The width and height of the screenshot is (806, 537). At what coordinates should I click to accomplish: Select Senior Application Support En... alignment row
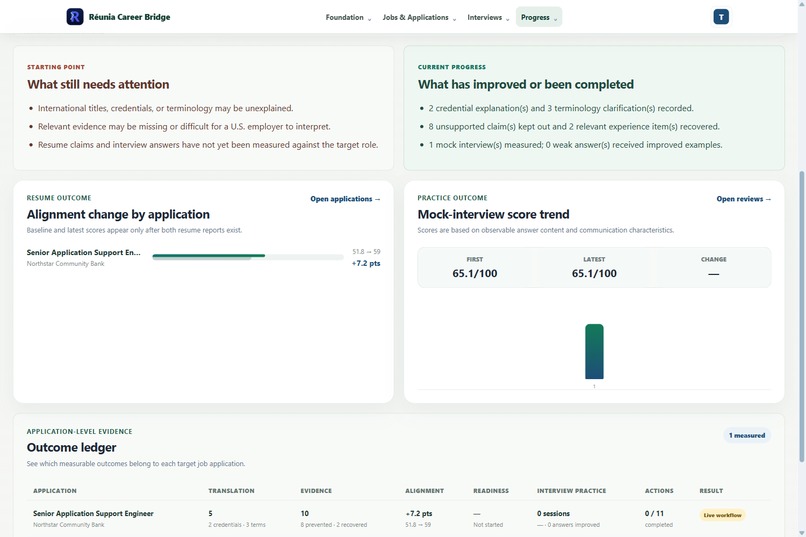coord(204,257)
